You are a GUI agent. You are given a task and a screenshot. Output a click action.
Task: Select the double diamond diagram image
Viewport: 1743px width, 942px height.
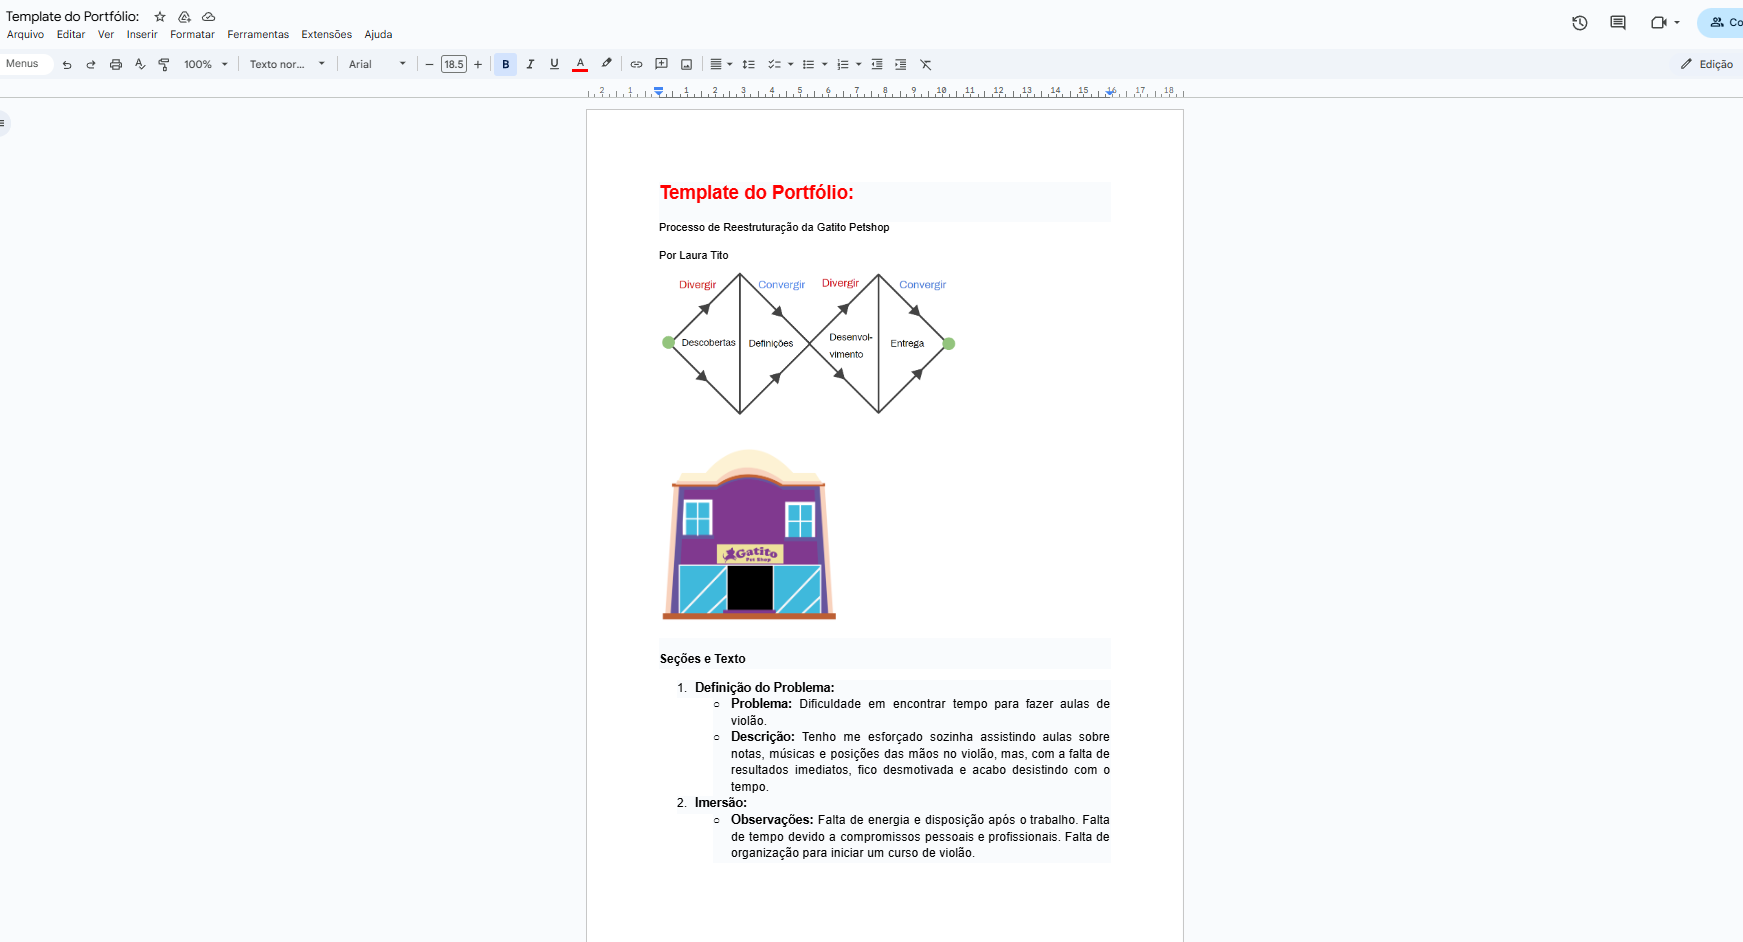pos(808,343)
